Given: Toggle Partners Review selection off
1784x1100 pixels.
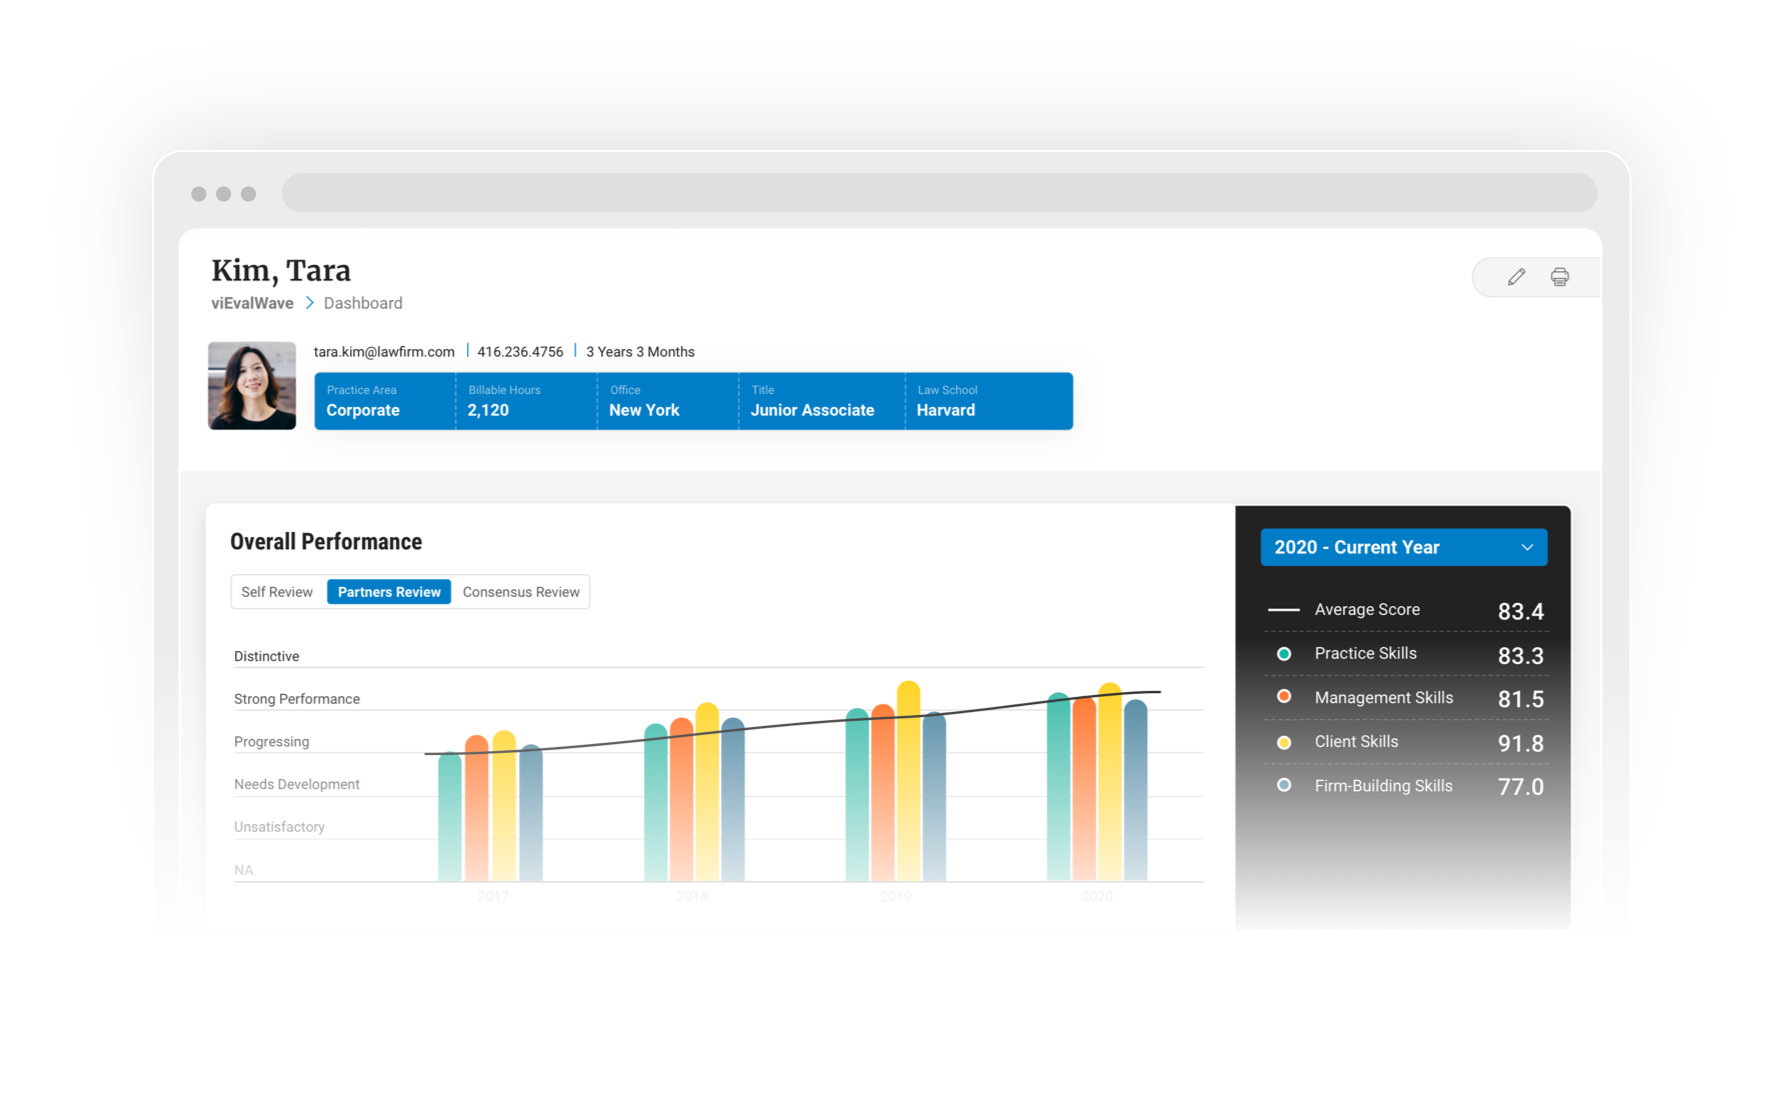Looking at the screenshot, I should [388, 591].
